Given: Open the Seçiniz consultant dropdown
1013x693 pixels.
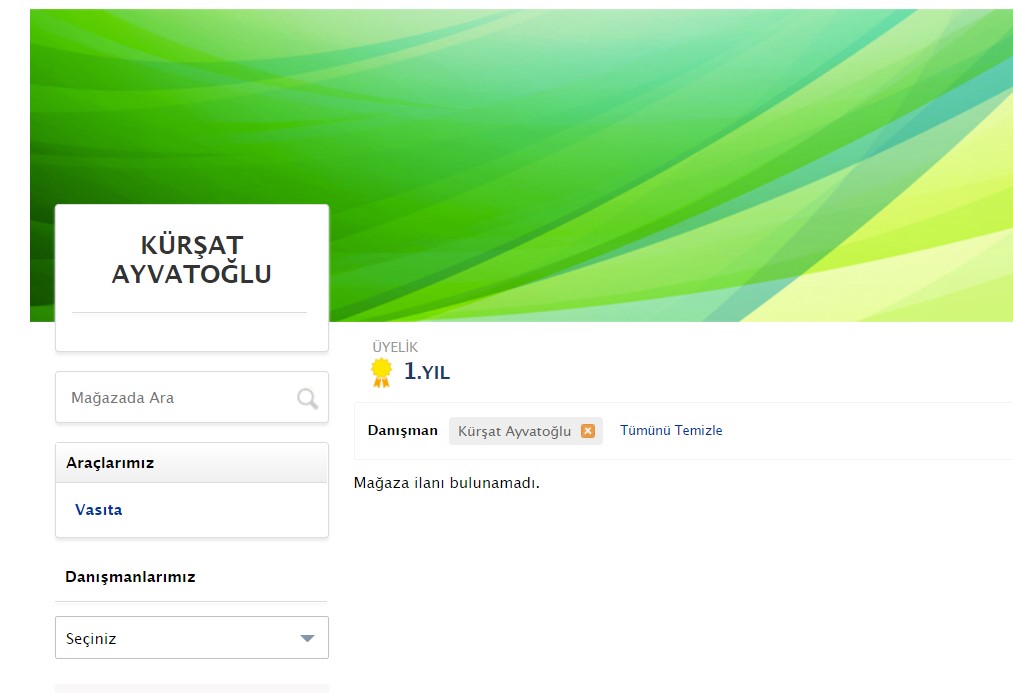Looking at the screenshot, I should (x=191, y=637).
